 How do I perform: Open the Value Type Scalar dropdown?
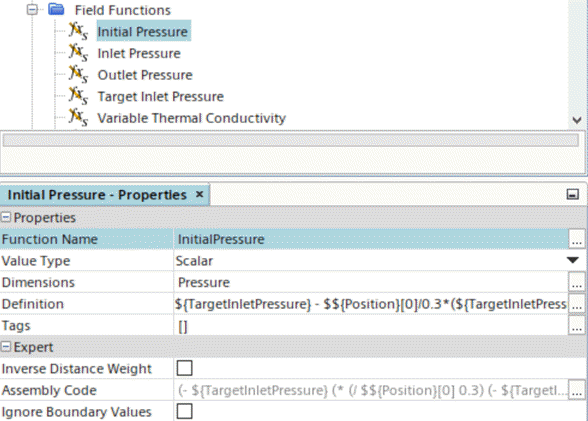(x=573, y=260)
